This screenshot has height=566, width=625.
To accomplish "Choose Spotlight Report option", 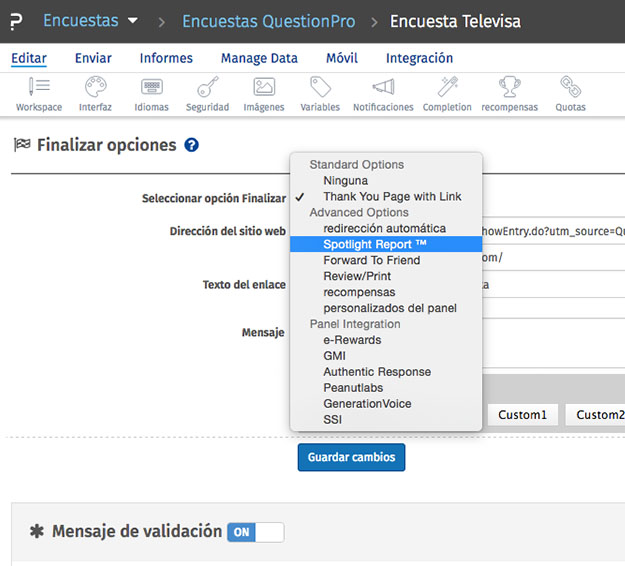I will point(386,244).
